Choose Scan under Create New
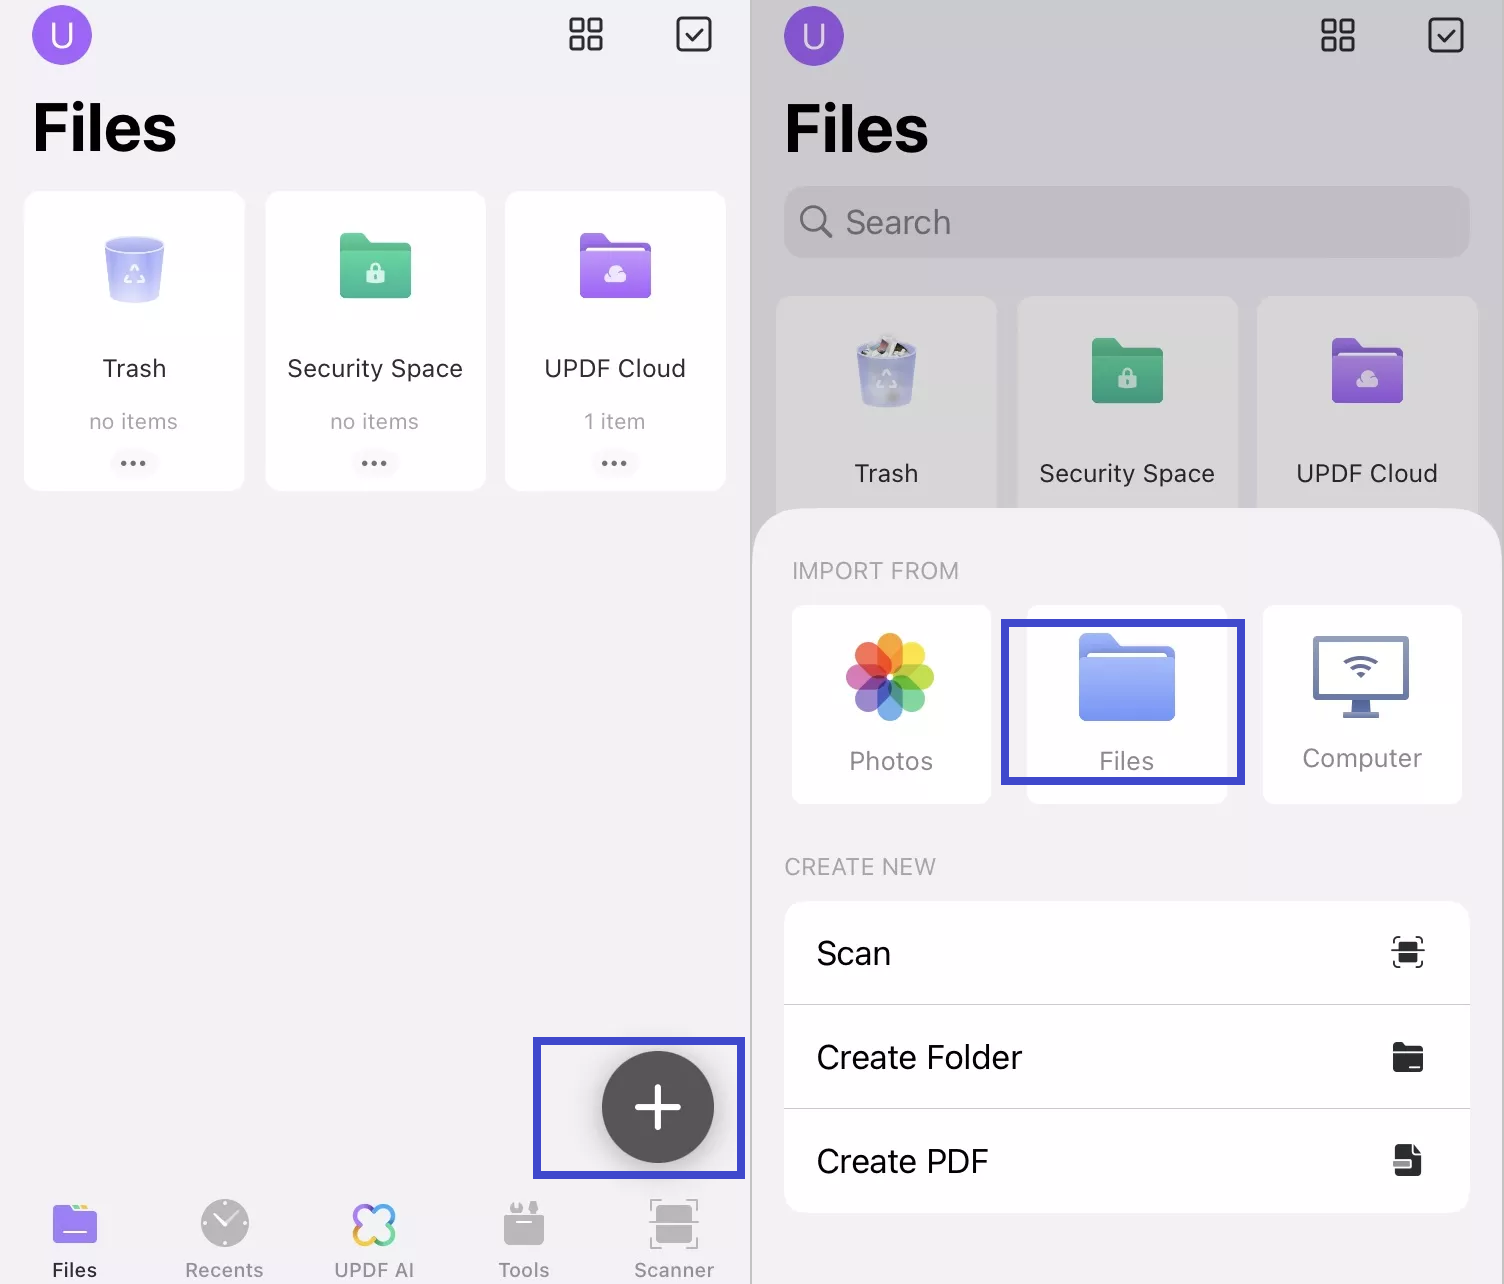This screenshot has height=1284, width=1504. click(x=1127, y=953)
